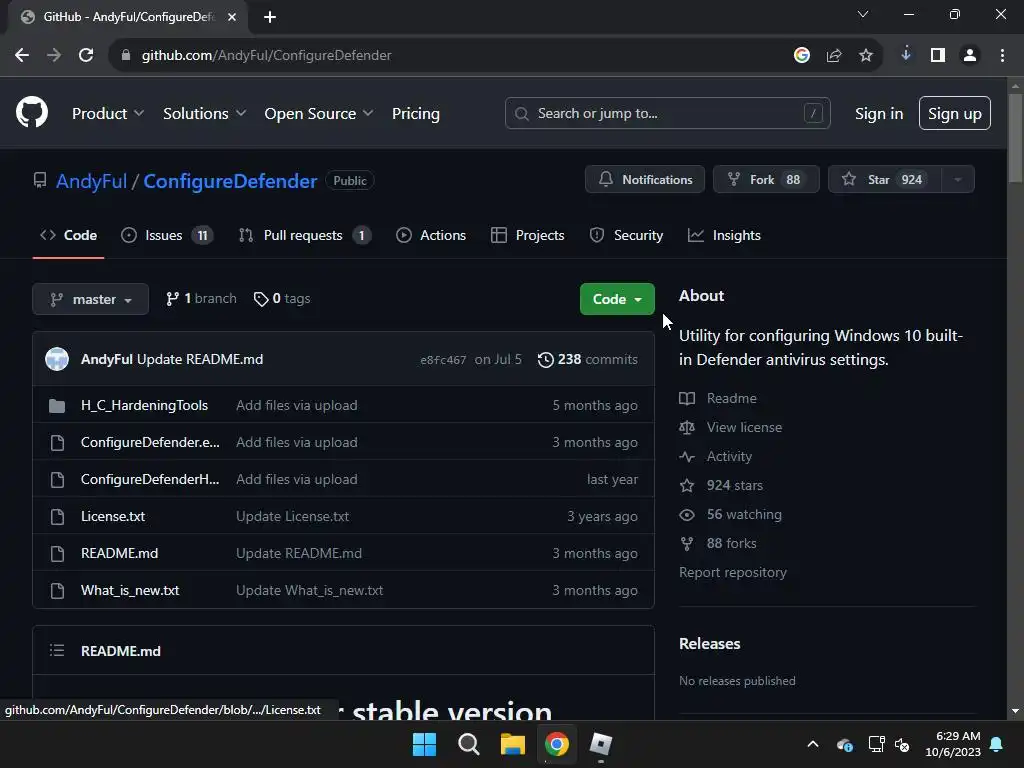Image resolution: width=1024 pixels, height=768 pixels.
Task: Click the Pricing link
Action: click(x=415, y=114)
